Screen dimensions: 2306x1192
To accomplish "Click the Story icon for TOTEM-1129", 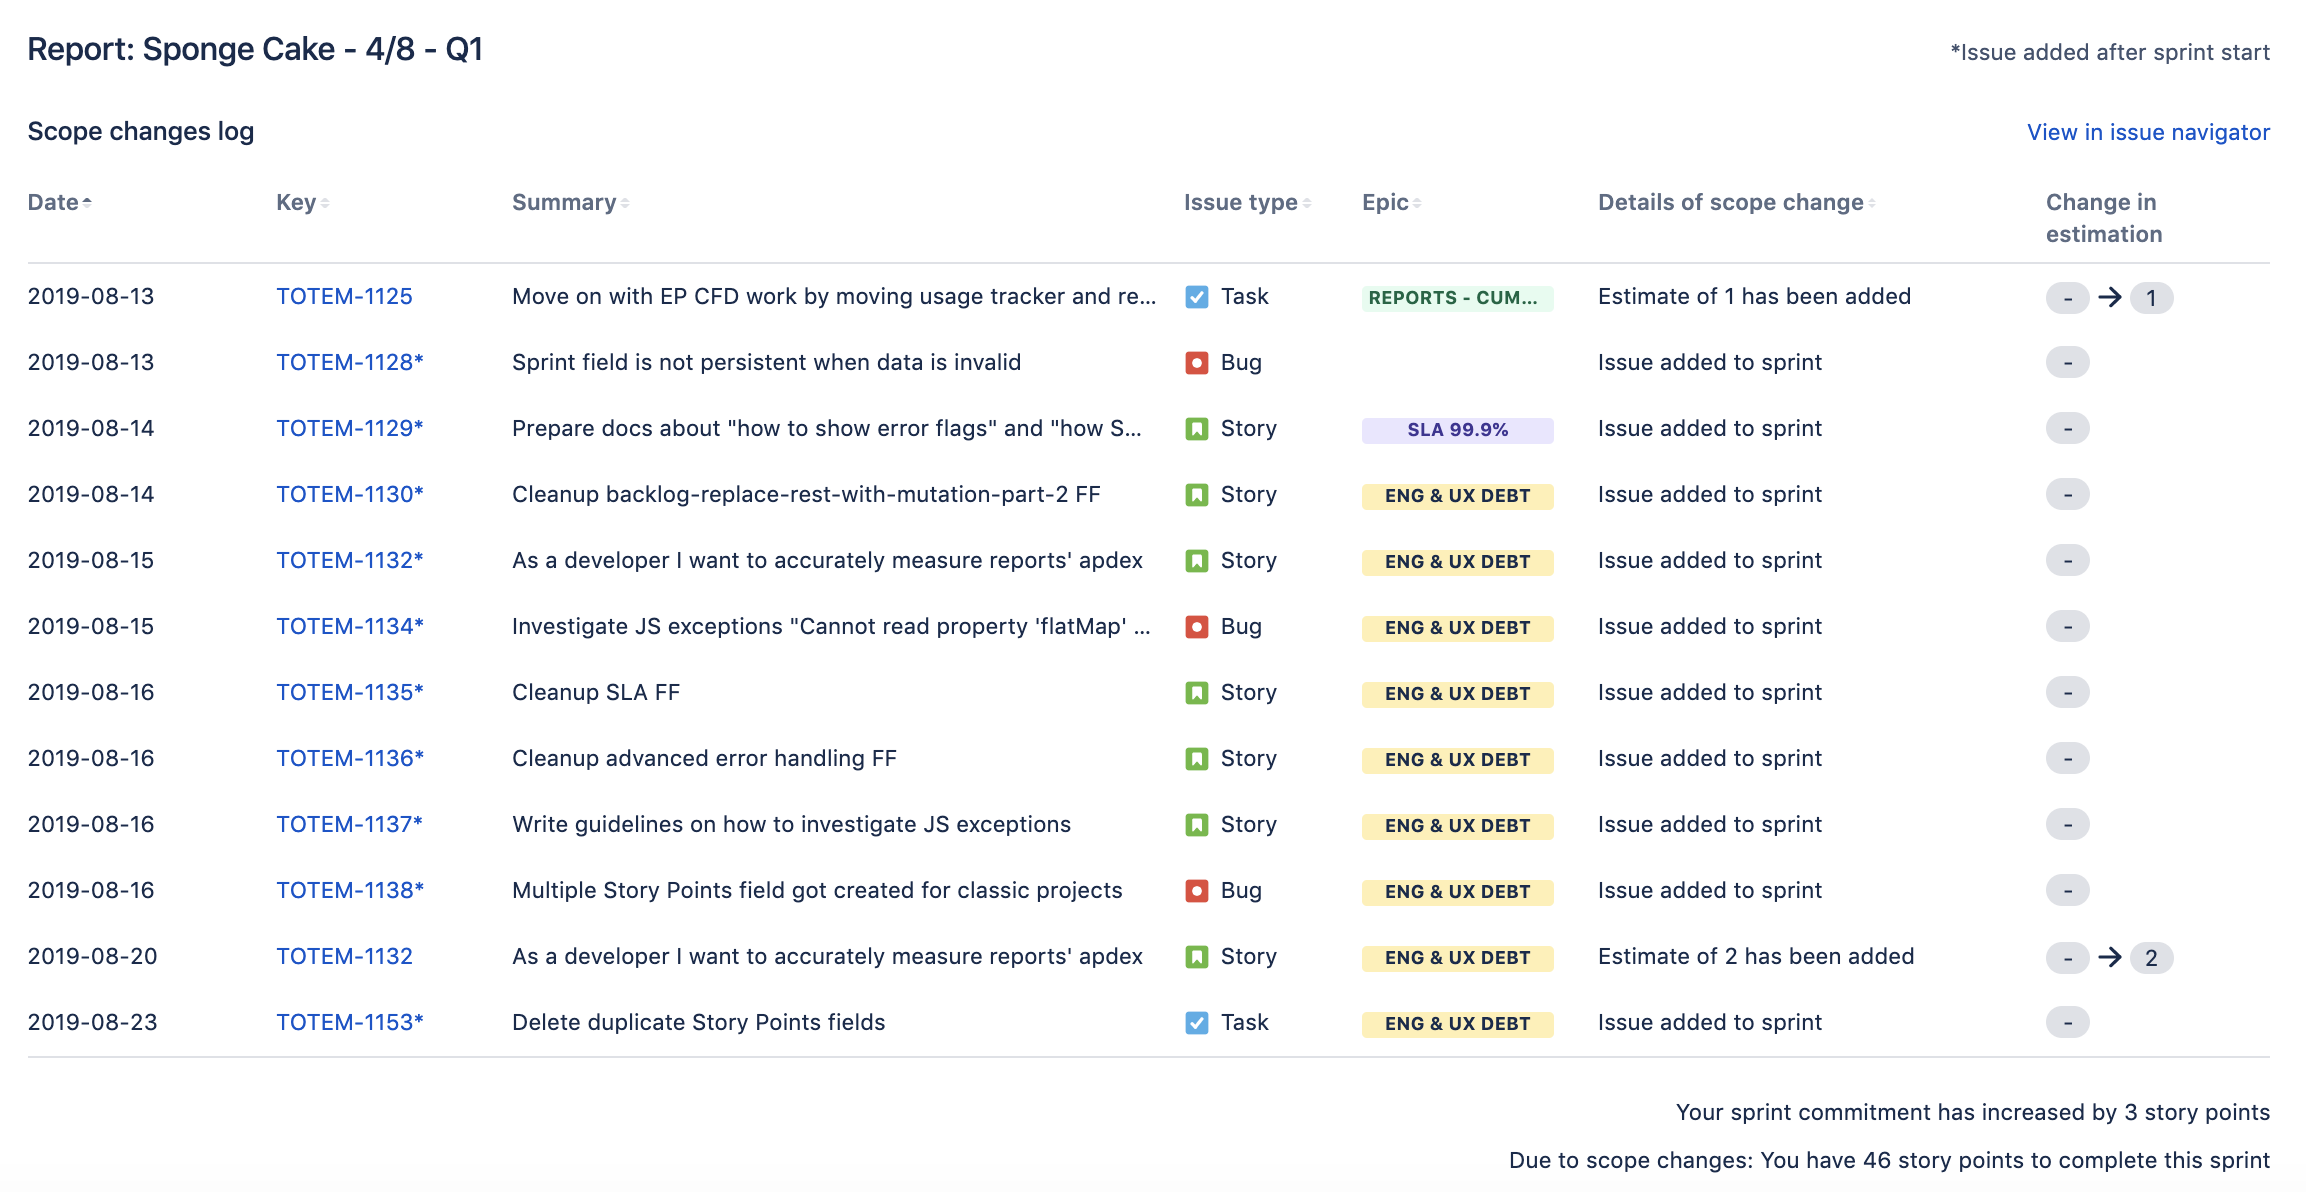I will point(1196,429).
